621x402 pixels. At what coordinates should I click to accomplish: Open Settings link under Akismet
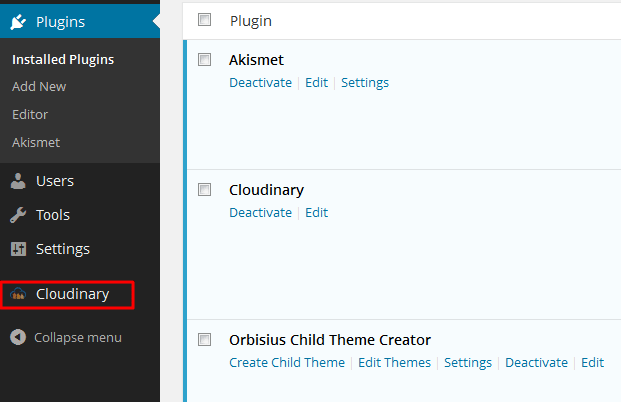(x=365, y=83)
